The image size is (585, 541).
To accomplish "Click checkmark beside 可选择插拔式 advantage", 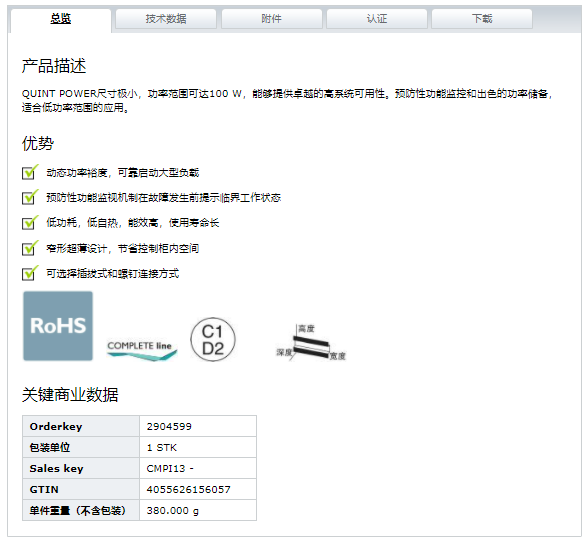I will pos(30,273).
